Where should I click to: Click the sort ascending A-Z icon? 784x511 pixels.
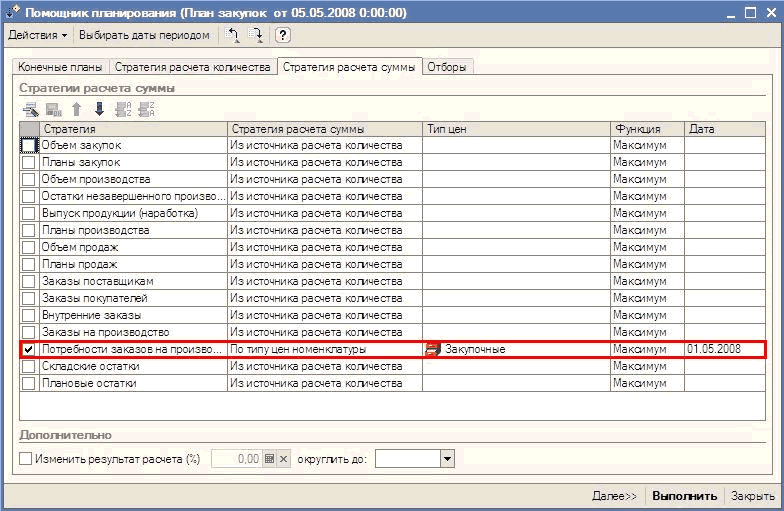click(123, 110)
